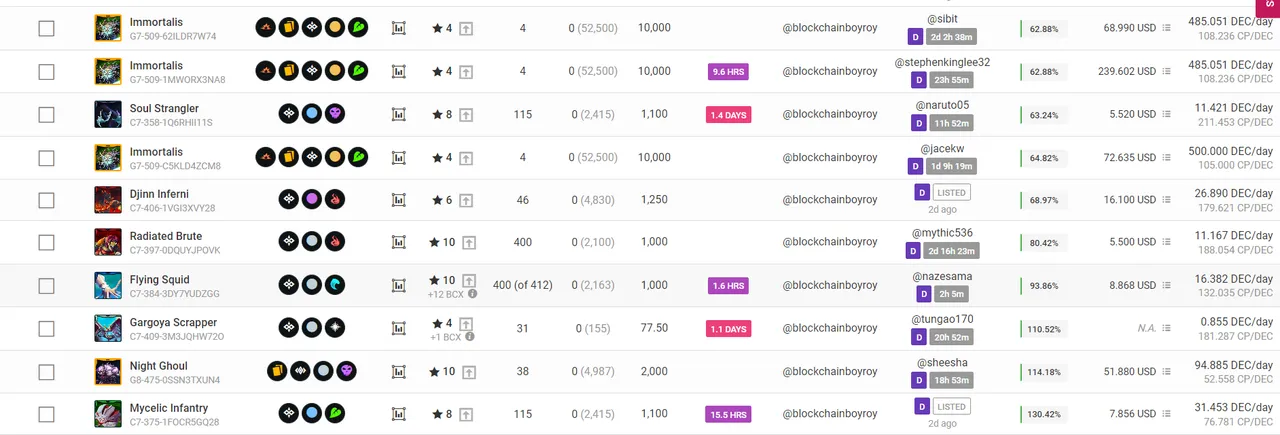1280x435 pixels.
Task: Open @stephenkinglee32 renter profile link
Action: coord(942,62)
